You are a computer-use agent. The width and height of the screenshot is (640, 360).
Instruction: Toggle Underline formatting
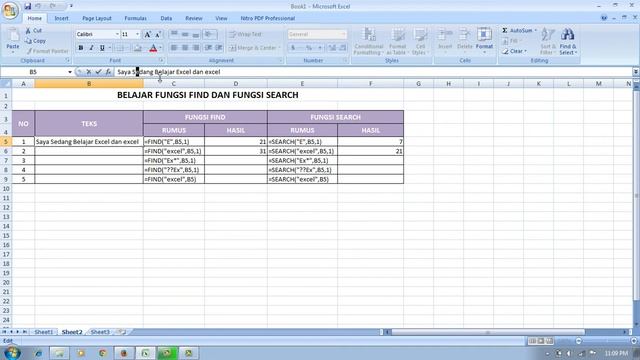coord(102,48)
